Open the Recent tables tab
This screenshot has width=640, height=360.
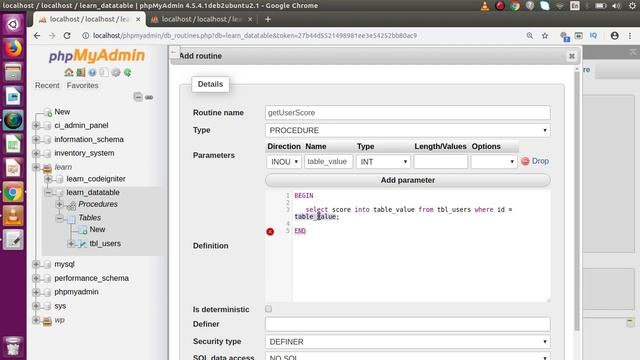(x=47, y=85)
